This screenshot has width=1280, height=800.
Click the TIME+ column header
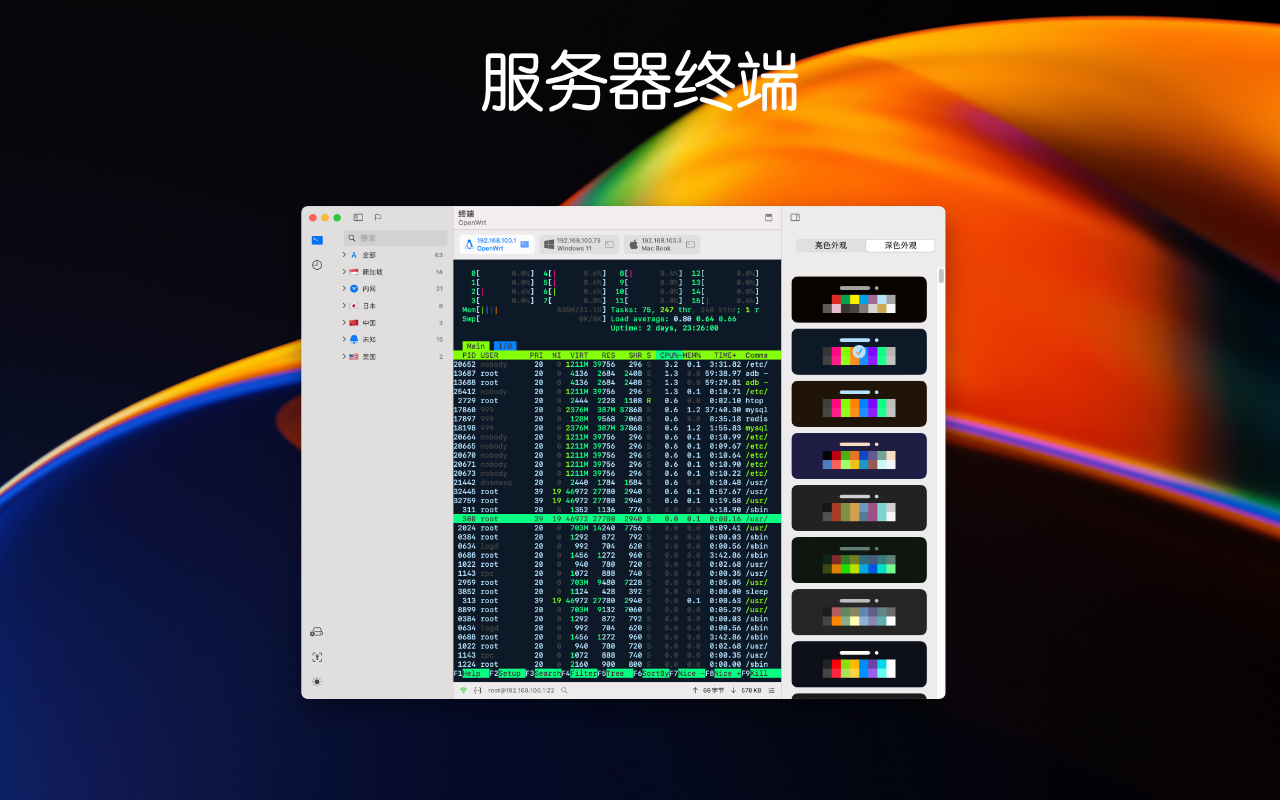[725, 355]
